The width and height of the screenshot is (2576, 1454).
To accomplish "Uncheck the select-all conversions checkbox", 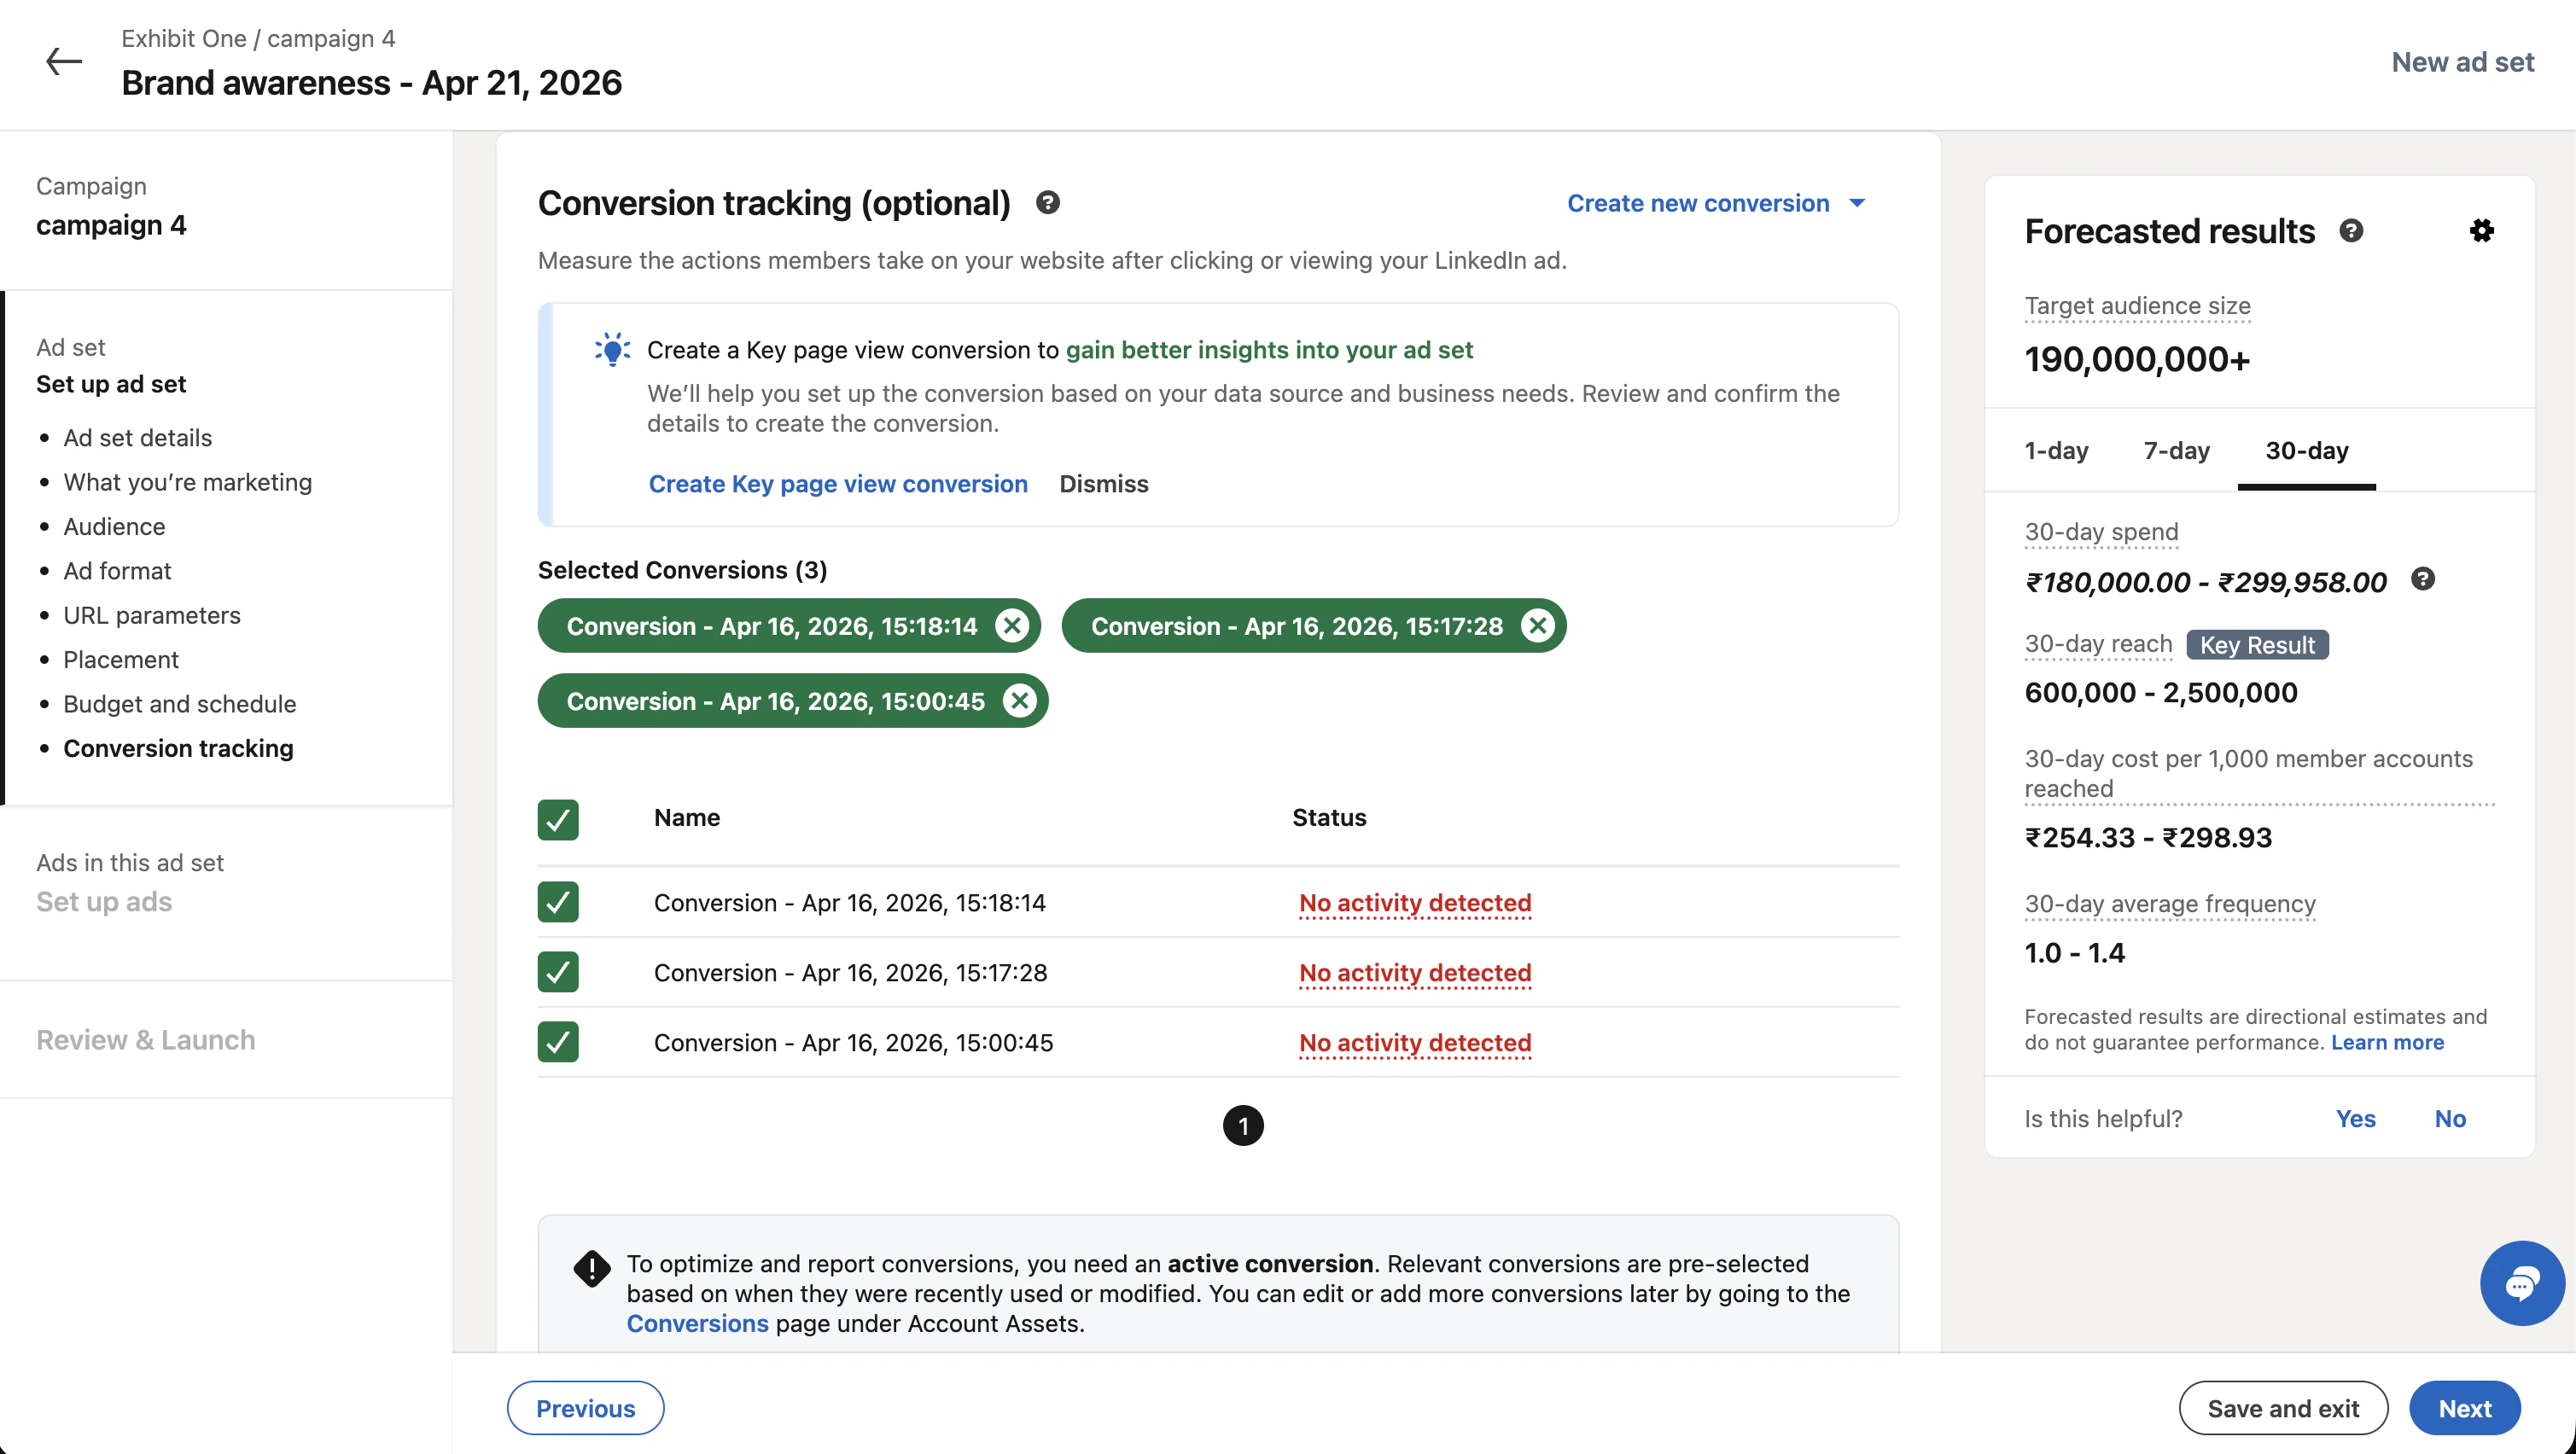I will click(x=557, y=819).
